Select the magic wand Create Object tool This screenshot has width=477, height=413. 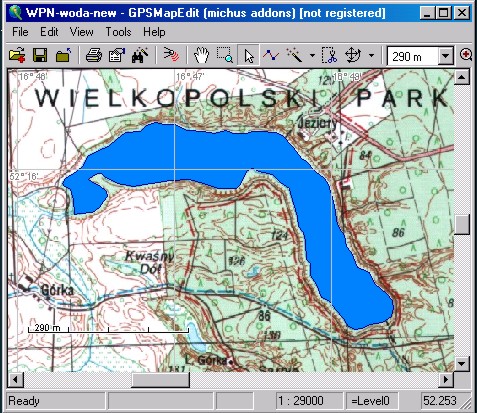tap(294, 55)
